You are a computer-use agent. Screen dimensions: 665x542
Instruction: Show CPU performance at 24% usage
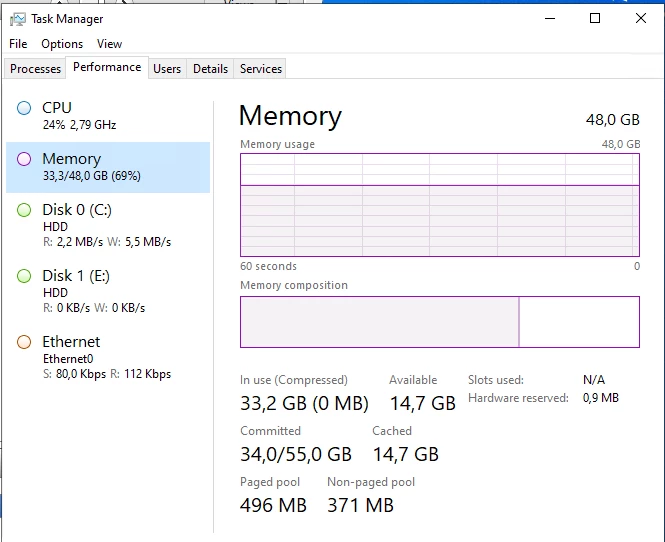[x=108, y=116]
